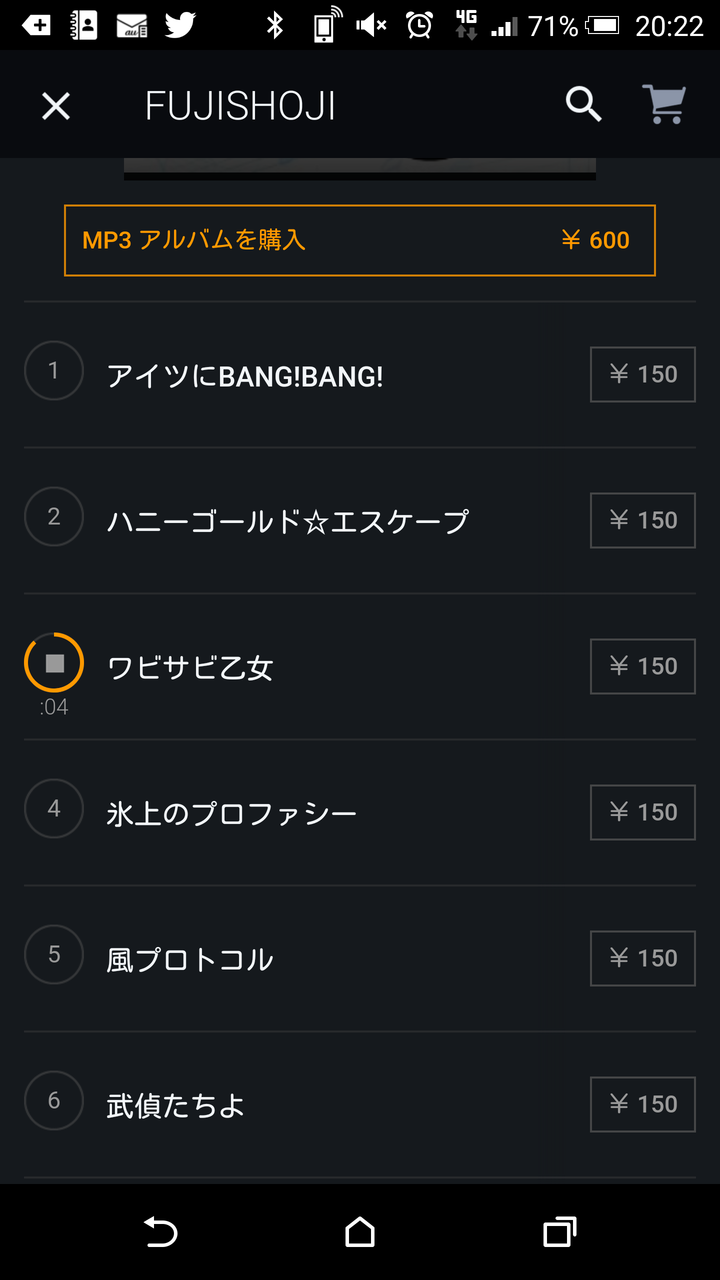The width and height of the screenshot is (720, 1280).
Task: Open the search icon in header
Action: pos(583,104)
